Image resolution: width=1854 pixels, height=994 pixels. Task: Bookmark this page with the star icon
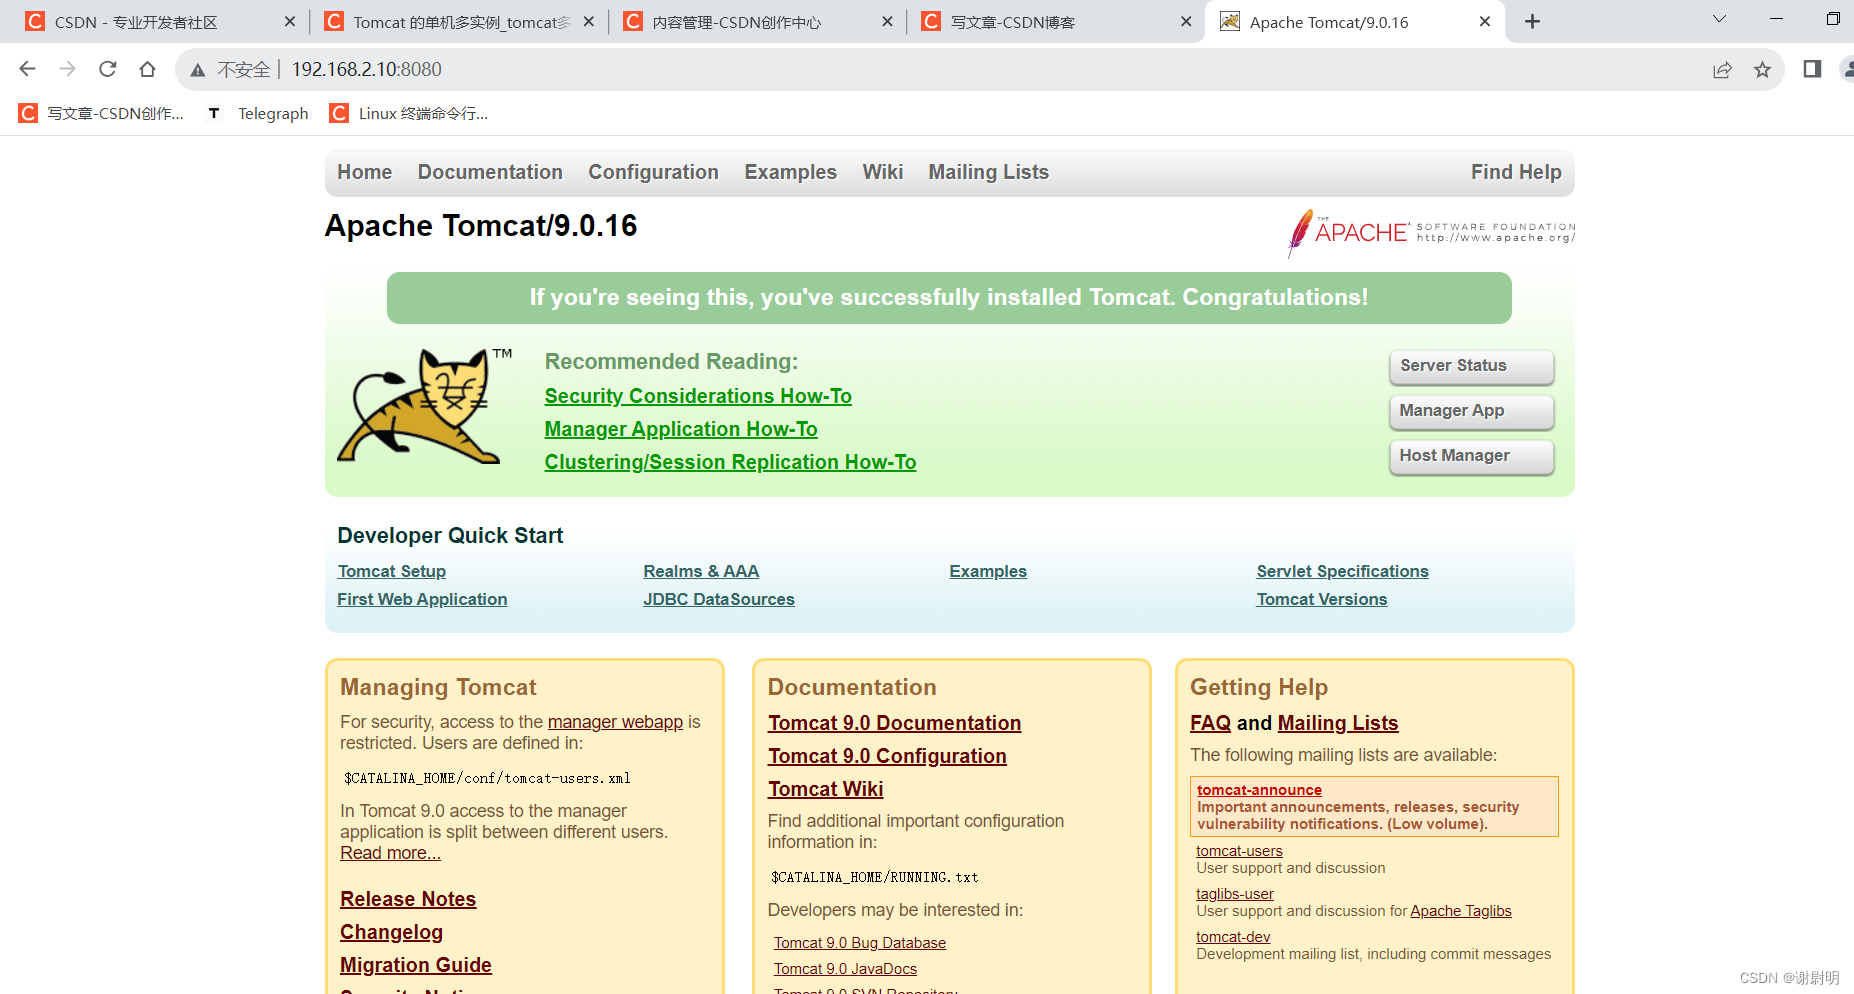[1762, 69]
